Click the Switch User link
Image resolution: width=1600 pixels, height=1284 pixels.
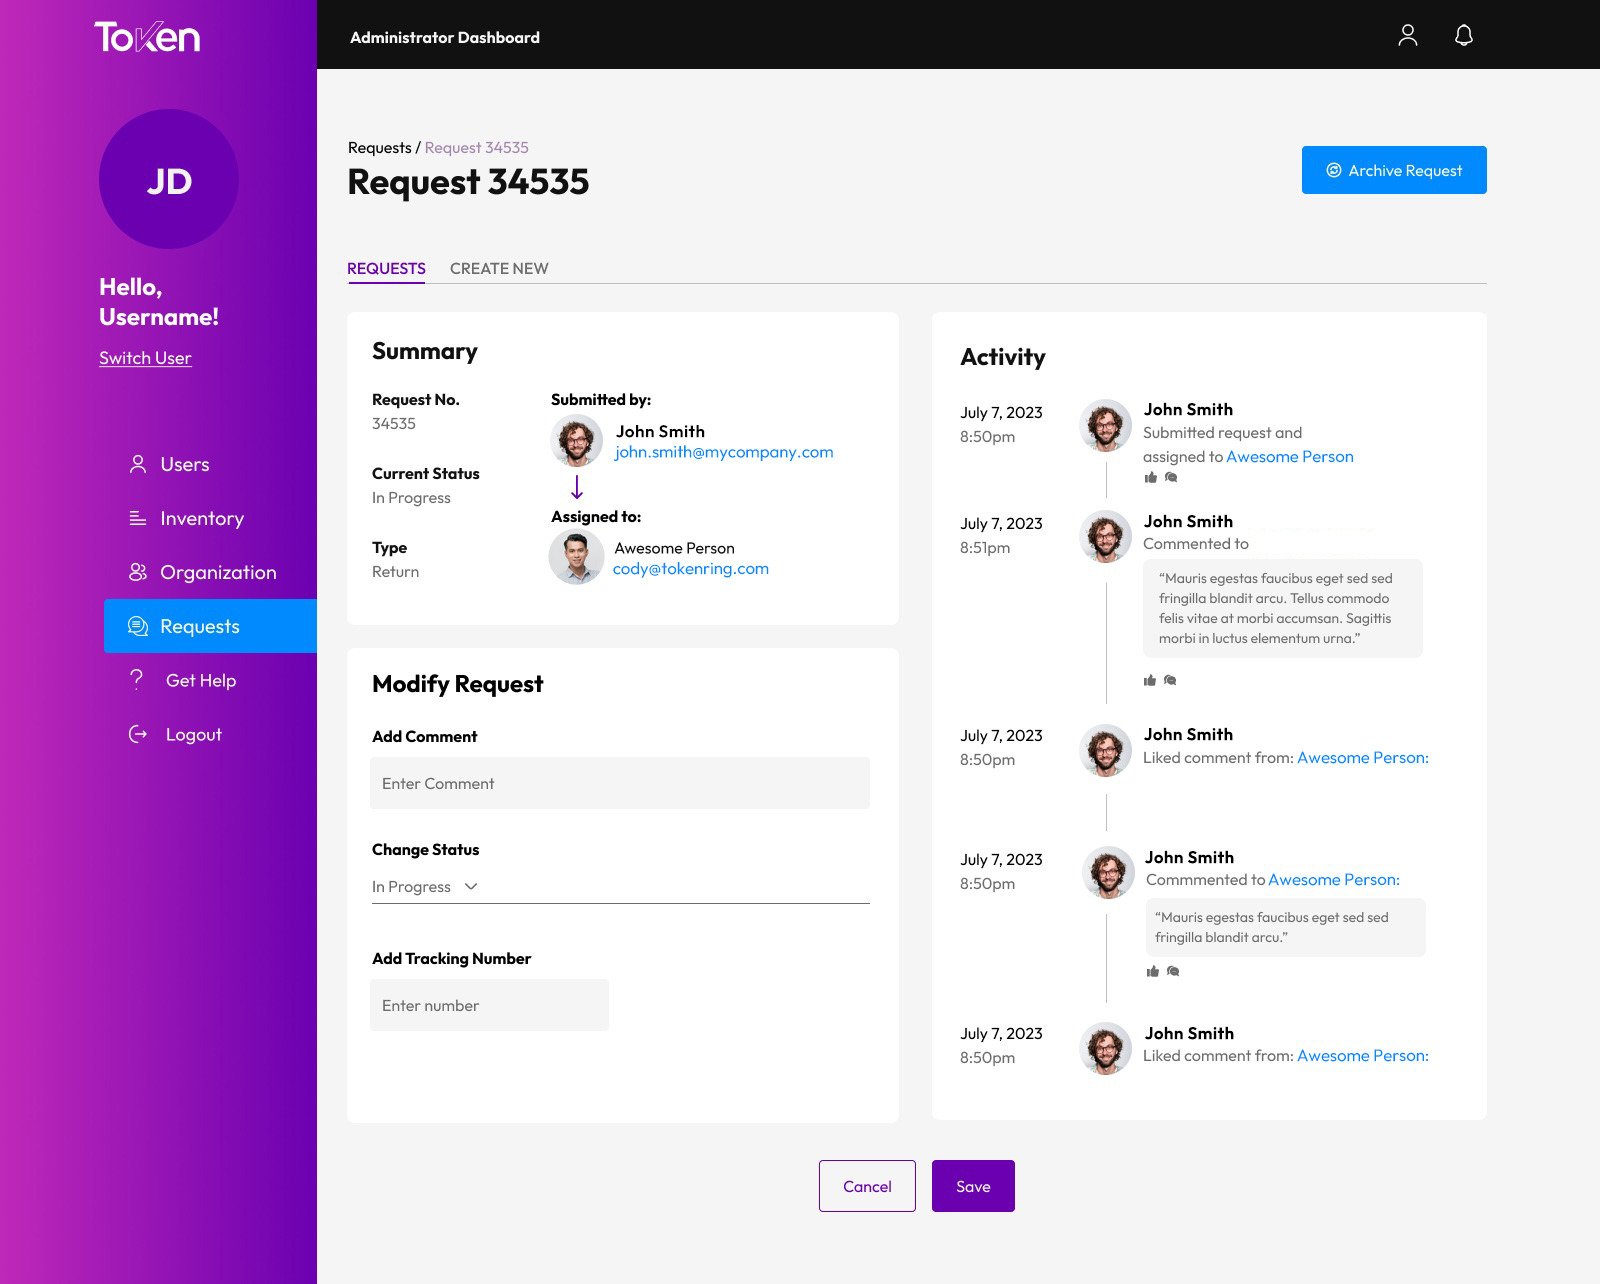click(x=145, y=358)
